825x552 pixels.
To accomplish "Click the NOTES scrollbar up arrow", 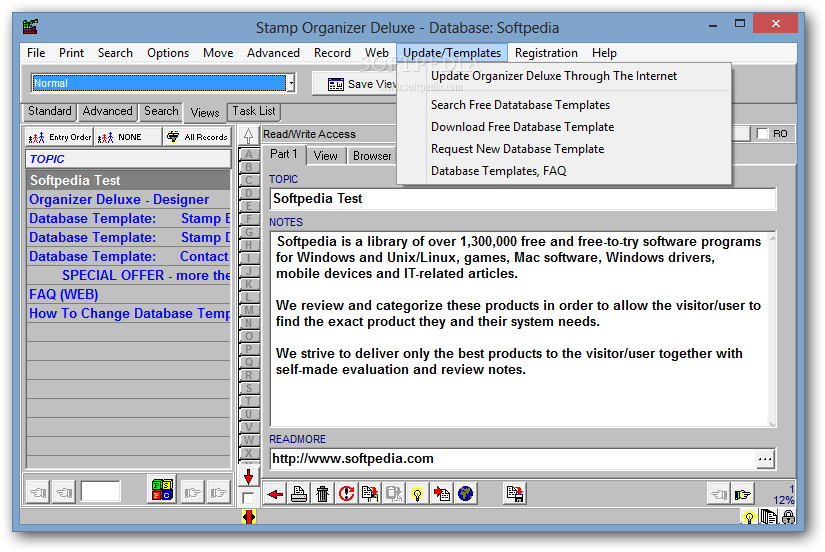I will (772, 239).
